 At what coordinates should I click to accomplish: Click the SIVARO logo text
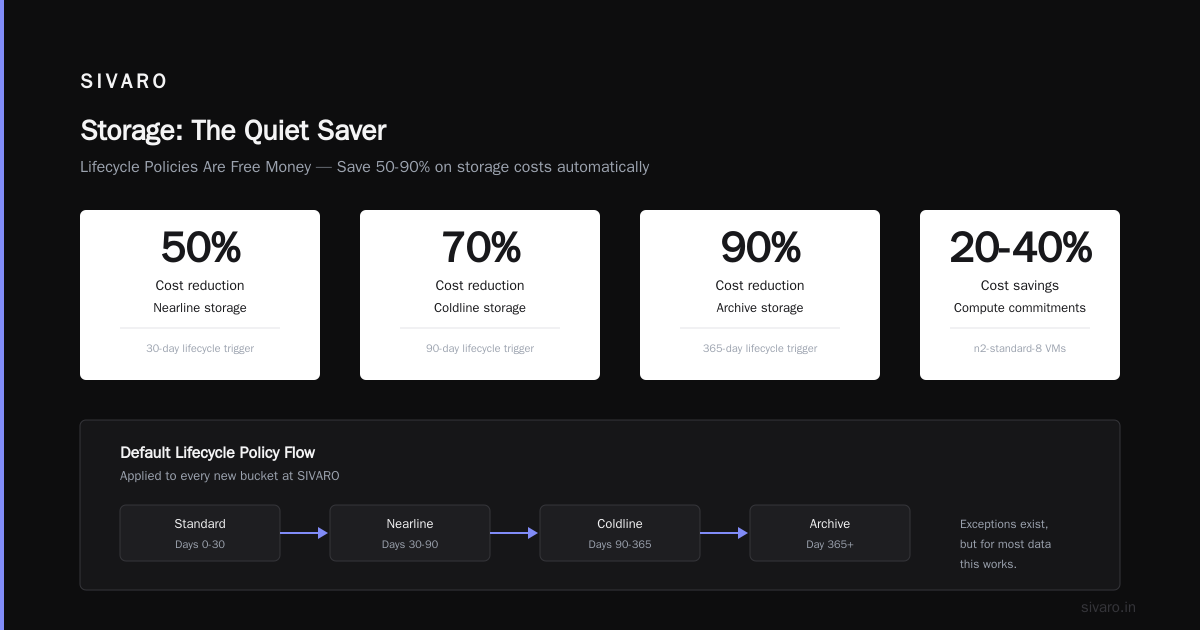pos(124,82)
